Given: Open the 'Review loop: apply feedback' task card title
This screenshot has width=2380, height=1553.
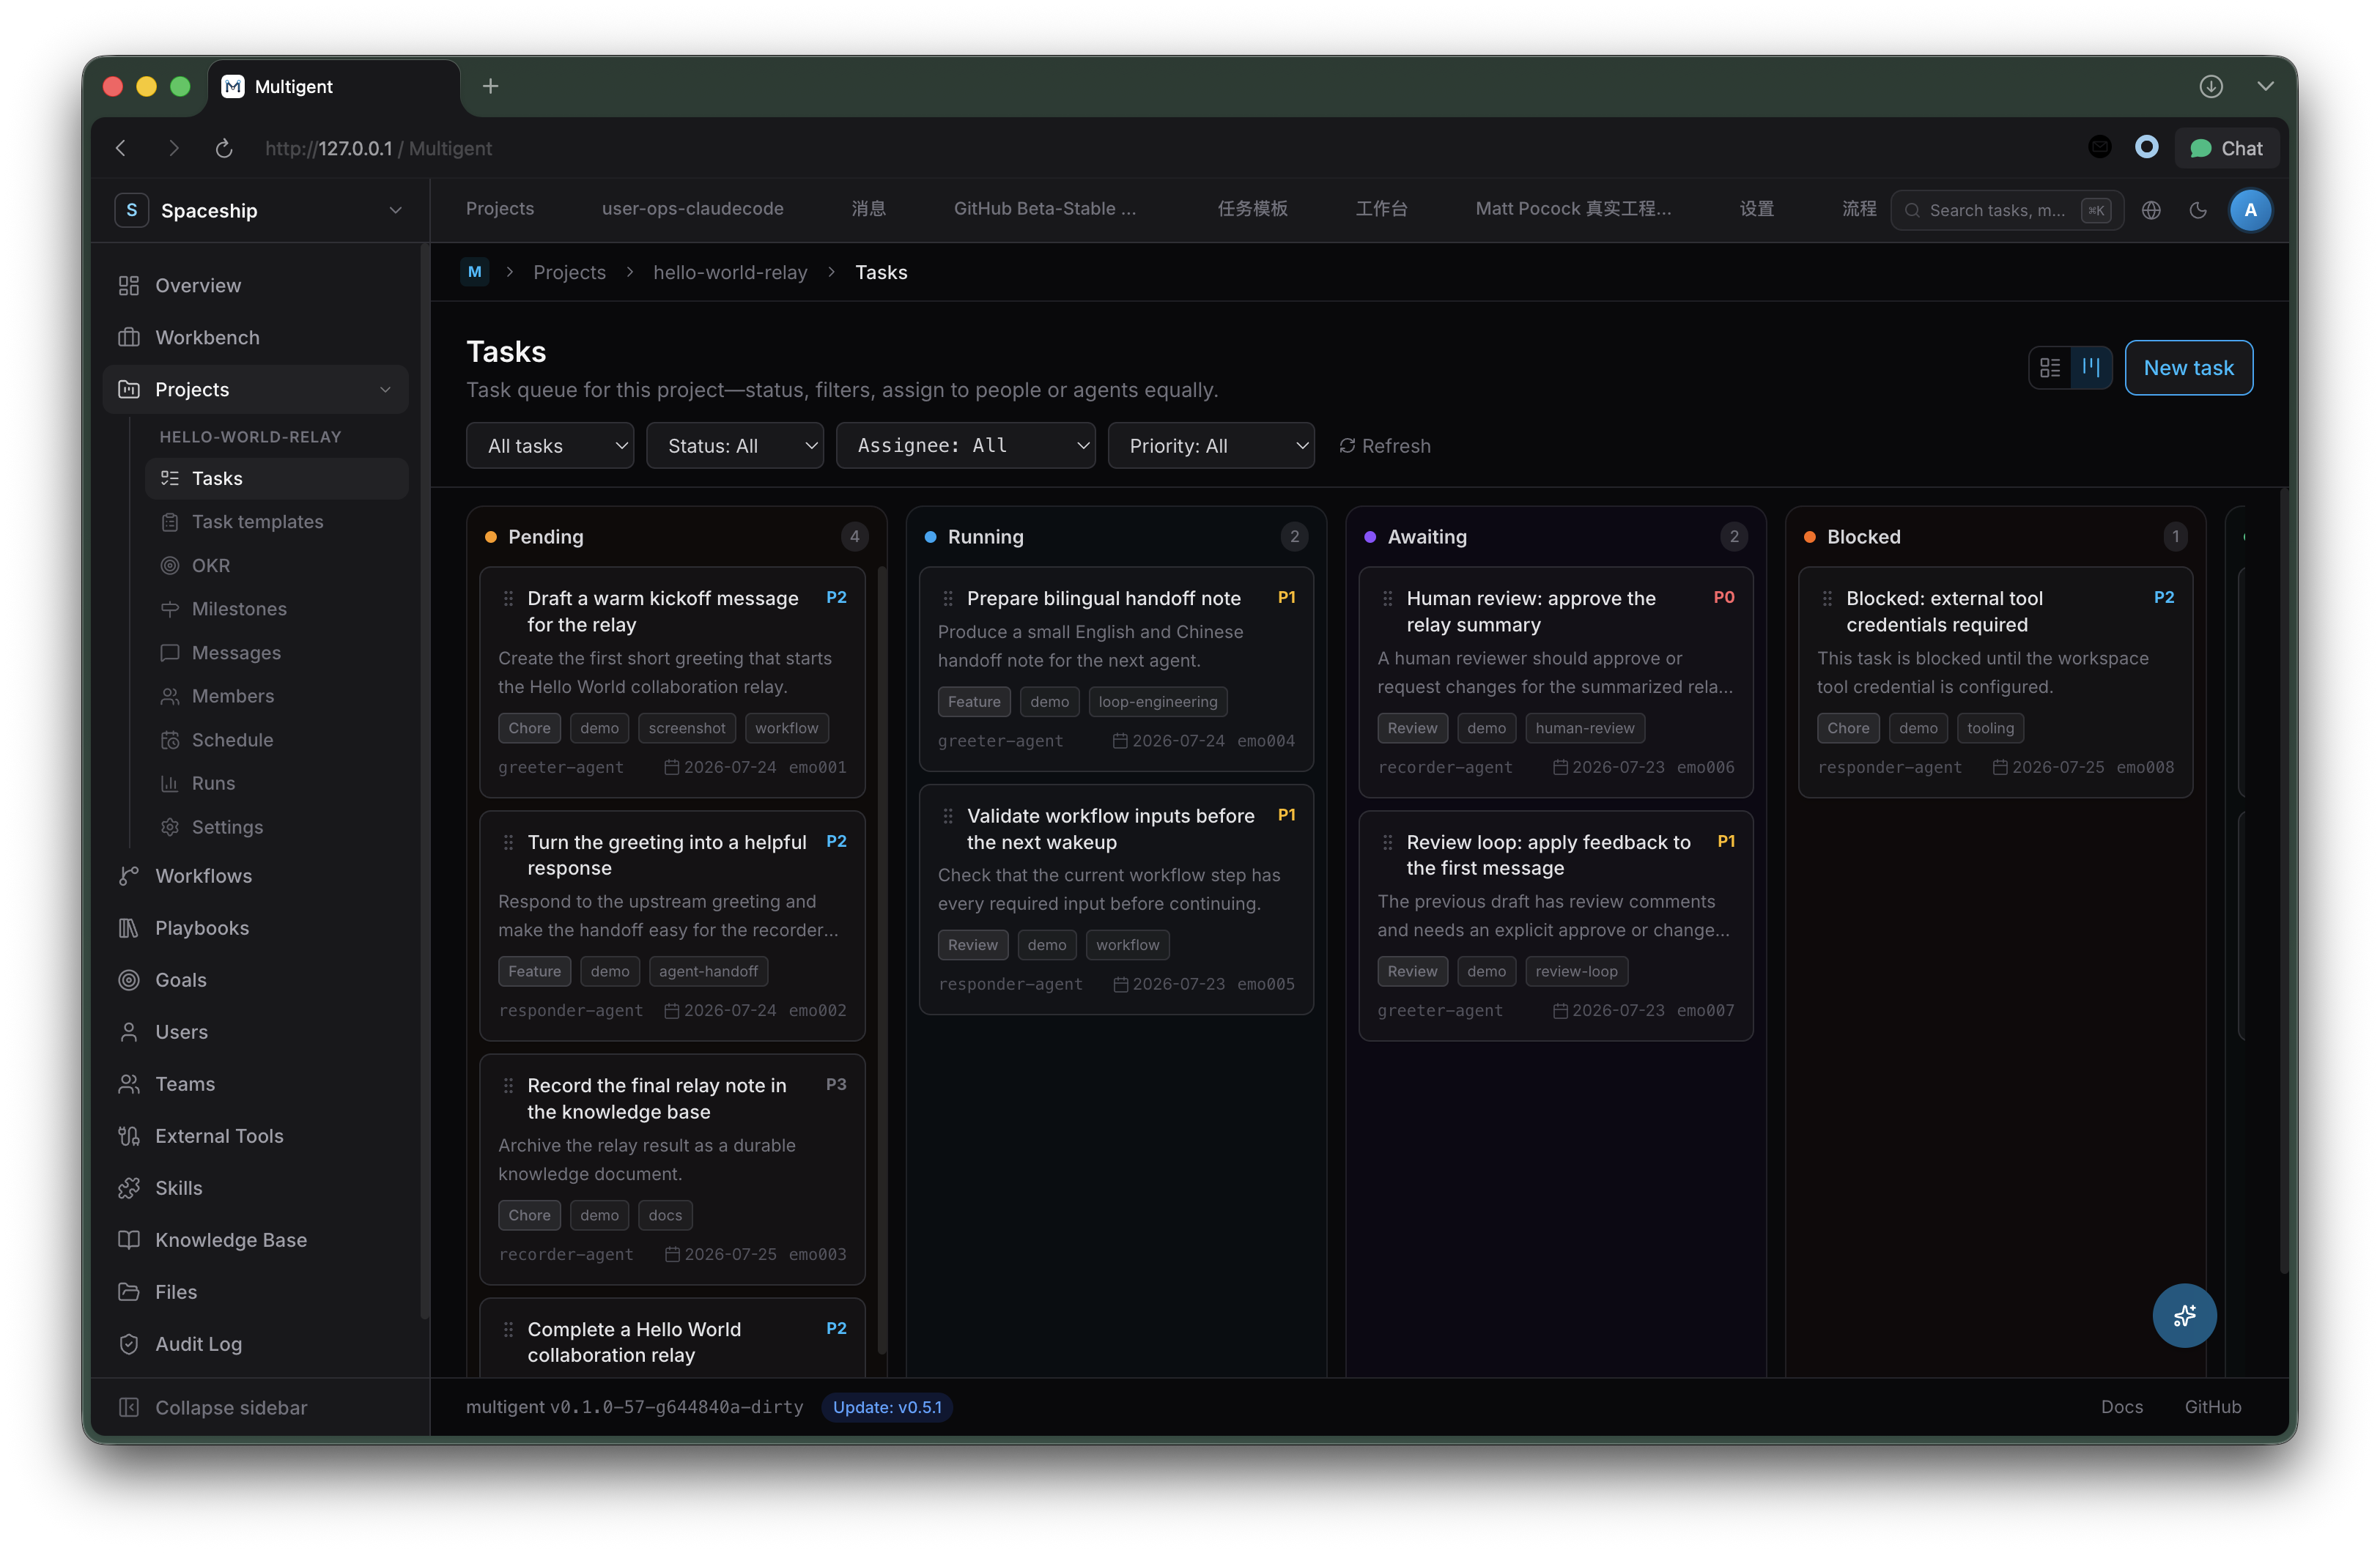Looking at the screenshot, I should tap(1548, 855).
